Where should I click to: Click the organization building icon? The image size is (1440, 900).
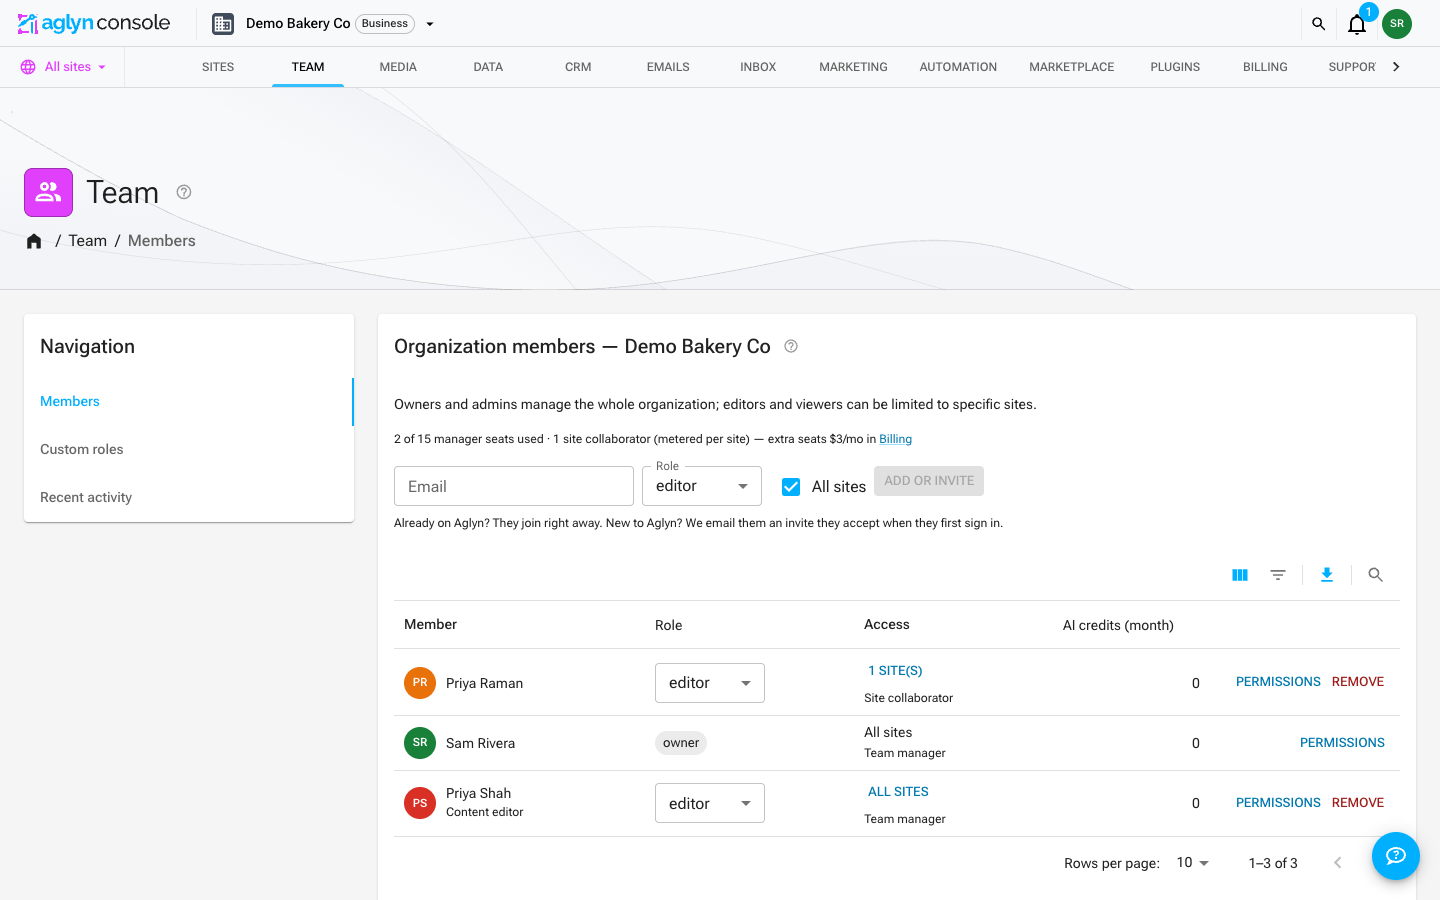223,24
